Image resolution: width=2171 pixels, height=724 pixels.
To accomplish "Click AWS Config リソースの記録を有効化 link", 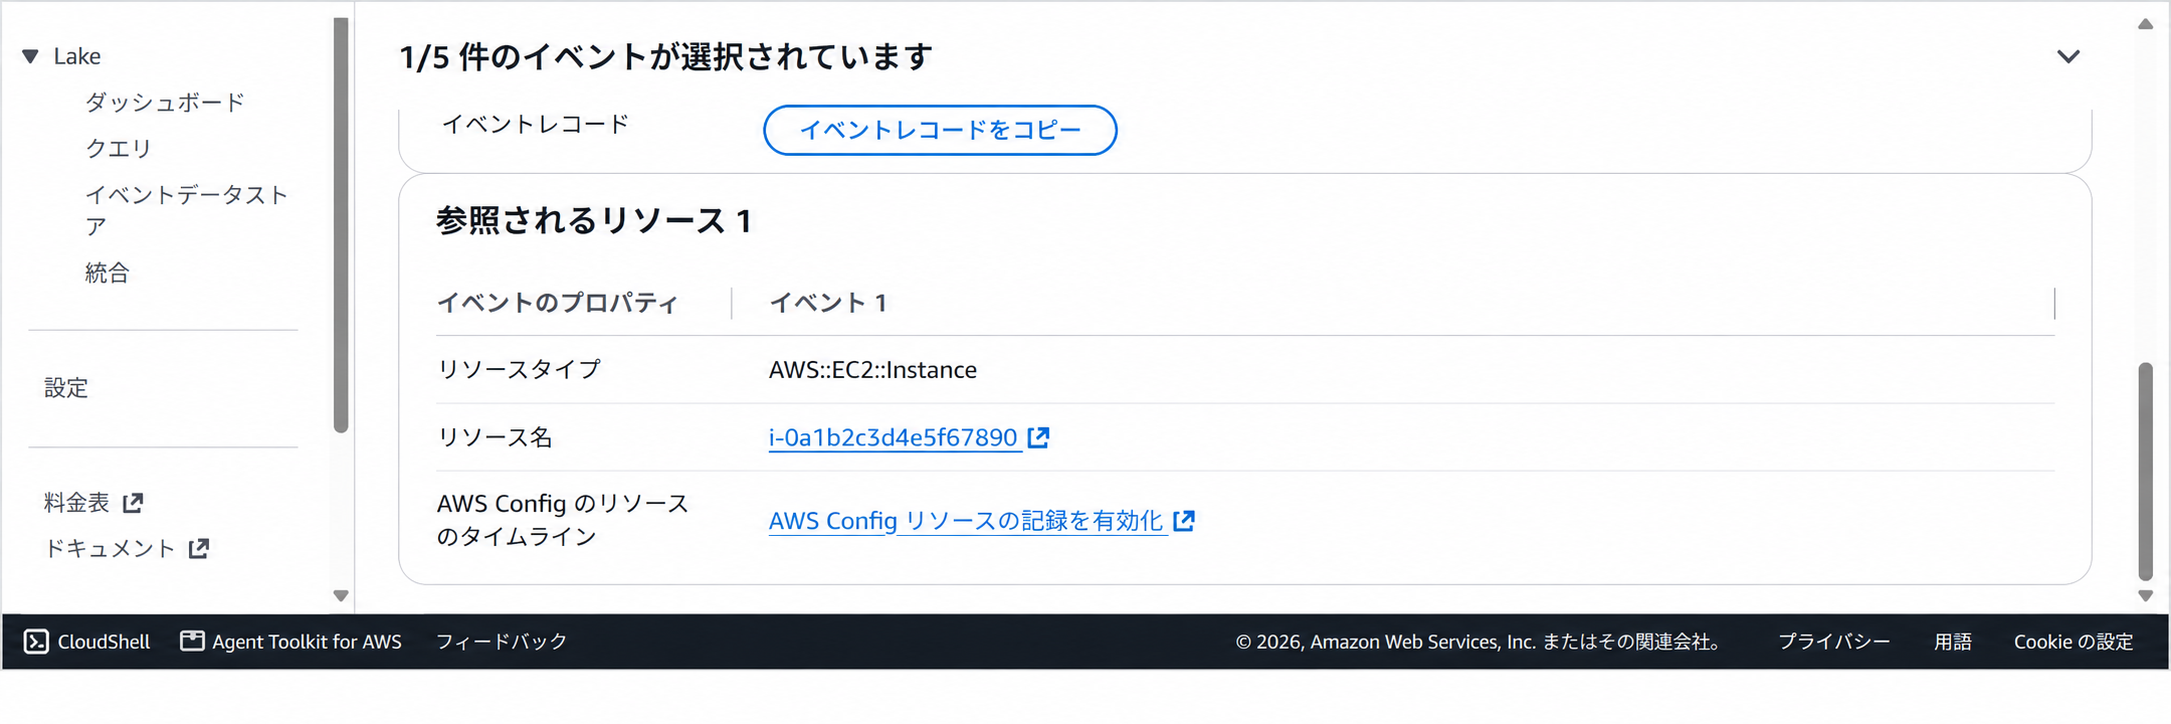I will click(966, 520).
